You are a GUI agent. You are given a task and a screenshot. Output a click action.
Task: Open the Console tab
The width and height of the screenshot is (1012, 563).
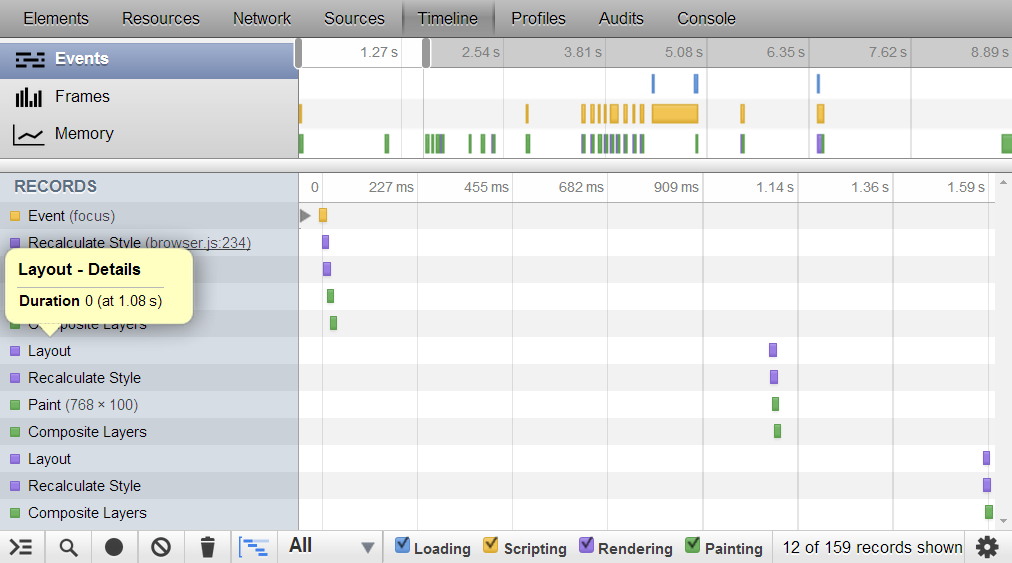pos(706,18)
